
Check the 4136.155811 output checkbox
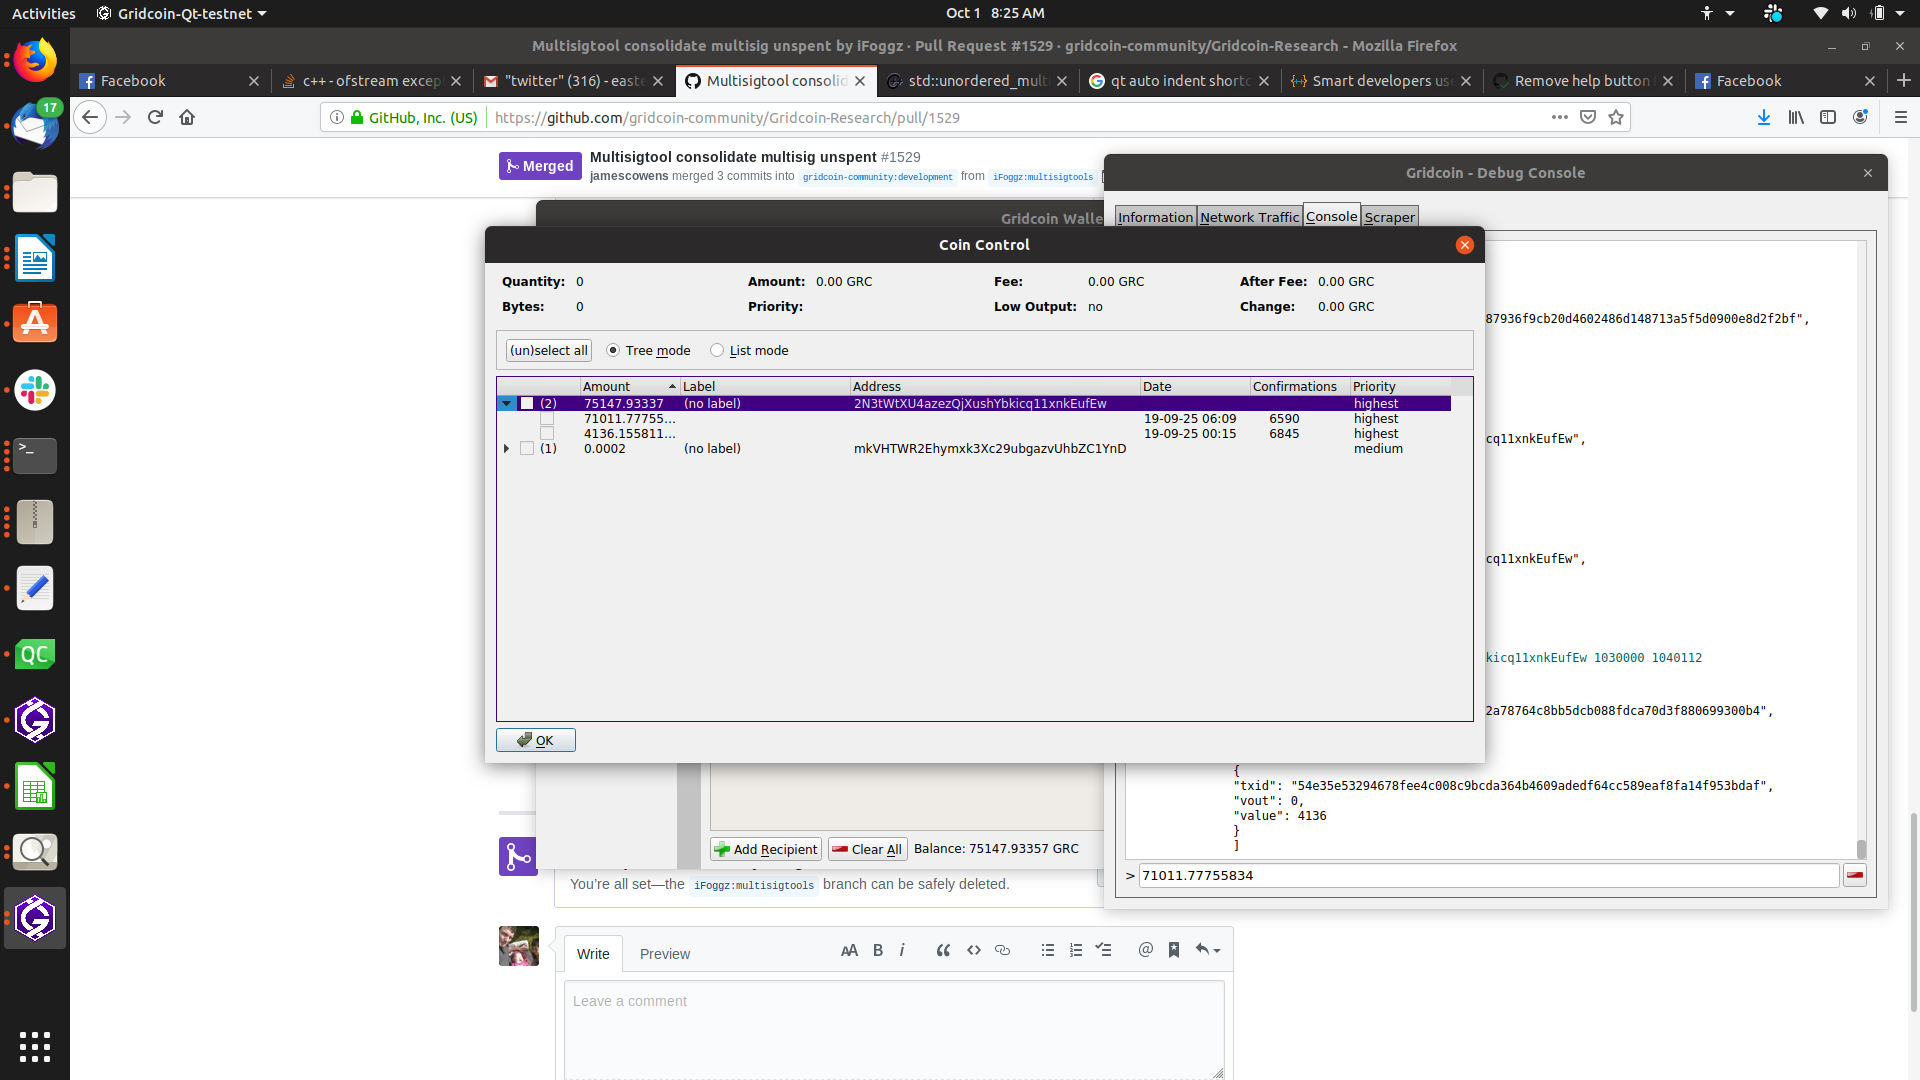pyautogui.click(x=547, y=434)
